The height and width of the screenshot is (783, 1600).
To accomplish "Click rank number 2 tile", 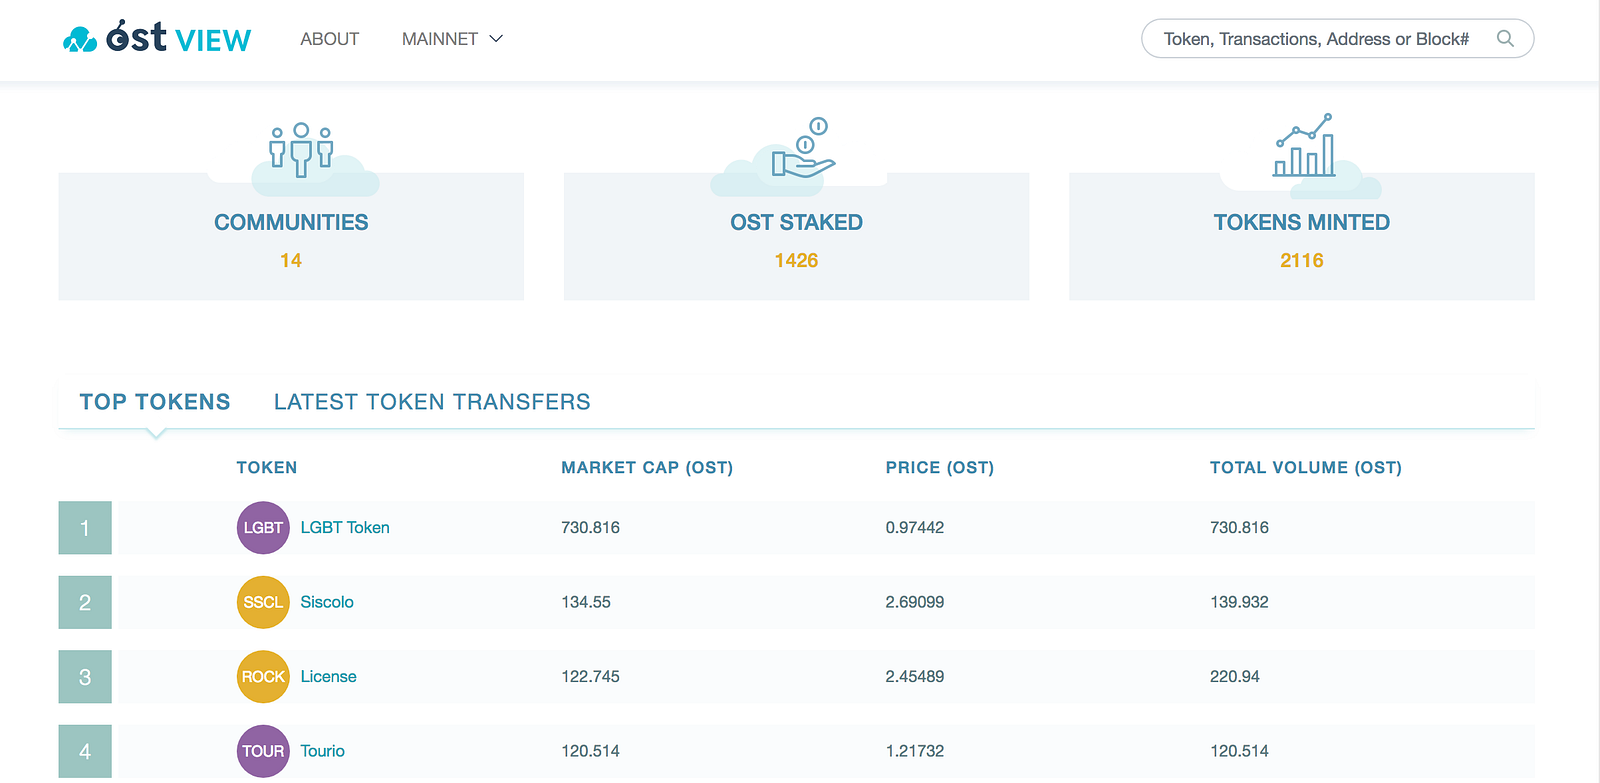I will 85,602.
